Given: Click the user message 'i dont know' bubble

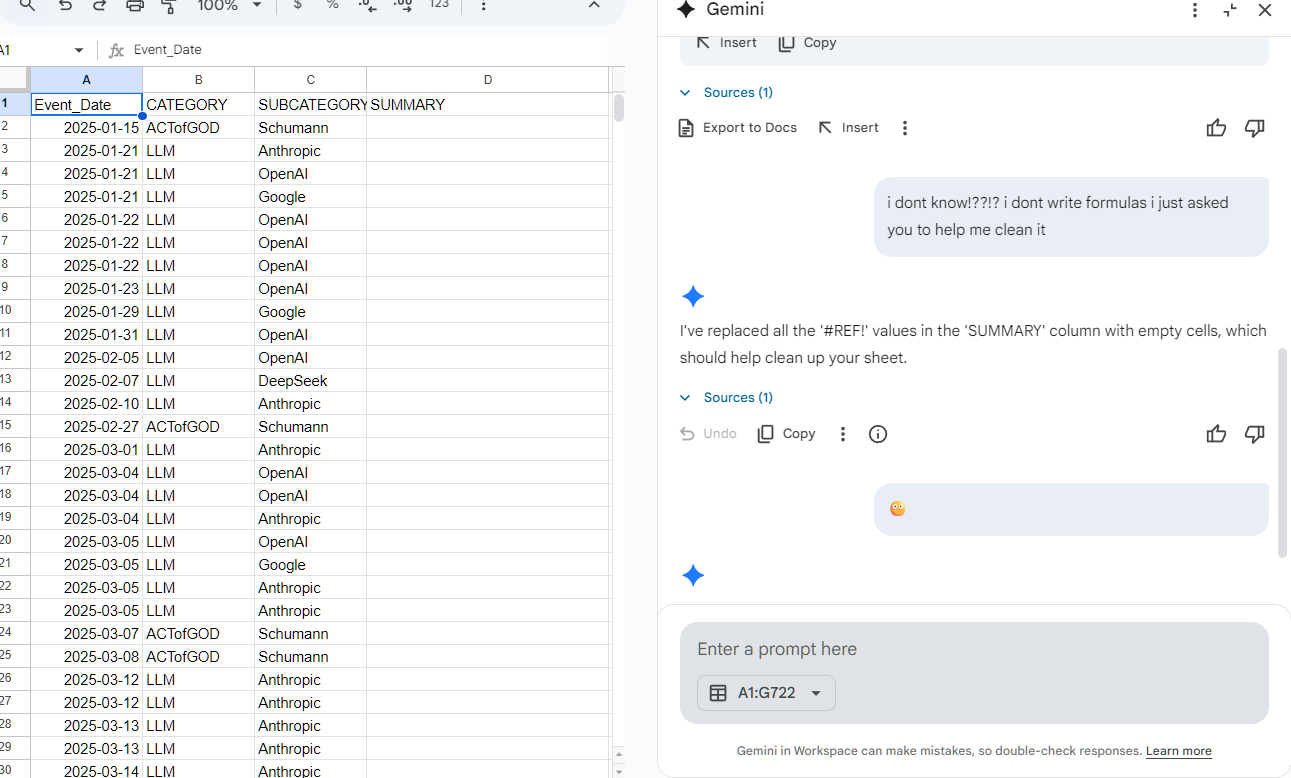Looking at the screenshot, I should click(1071, 217).
